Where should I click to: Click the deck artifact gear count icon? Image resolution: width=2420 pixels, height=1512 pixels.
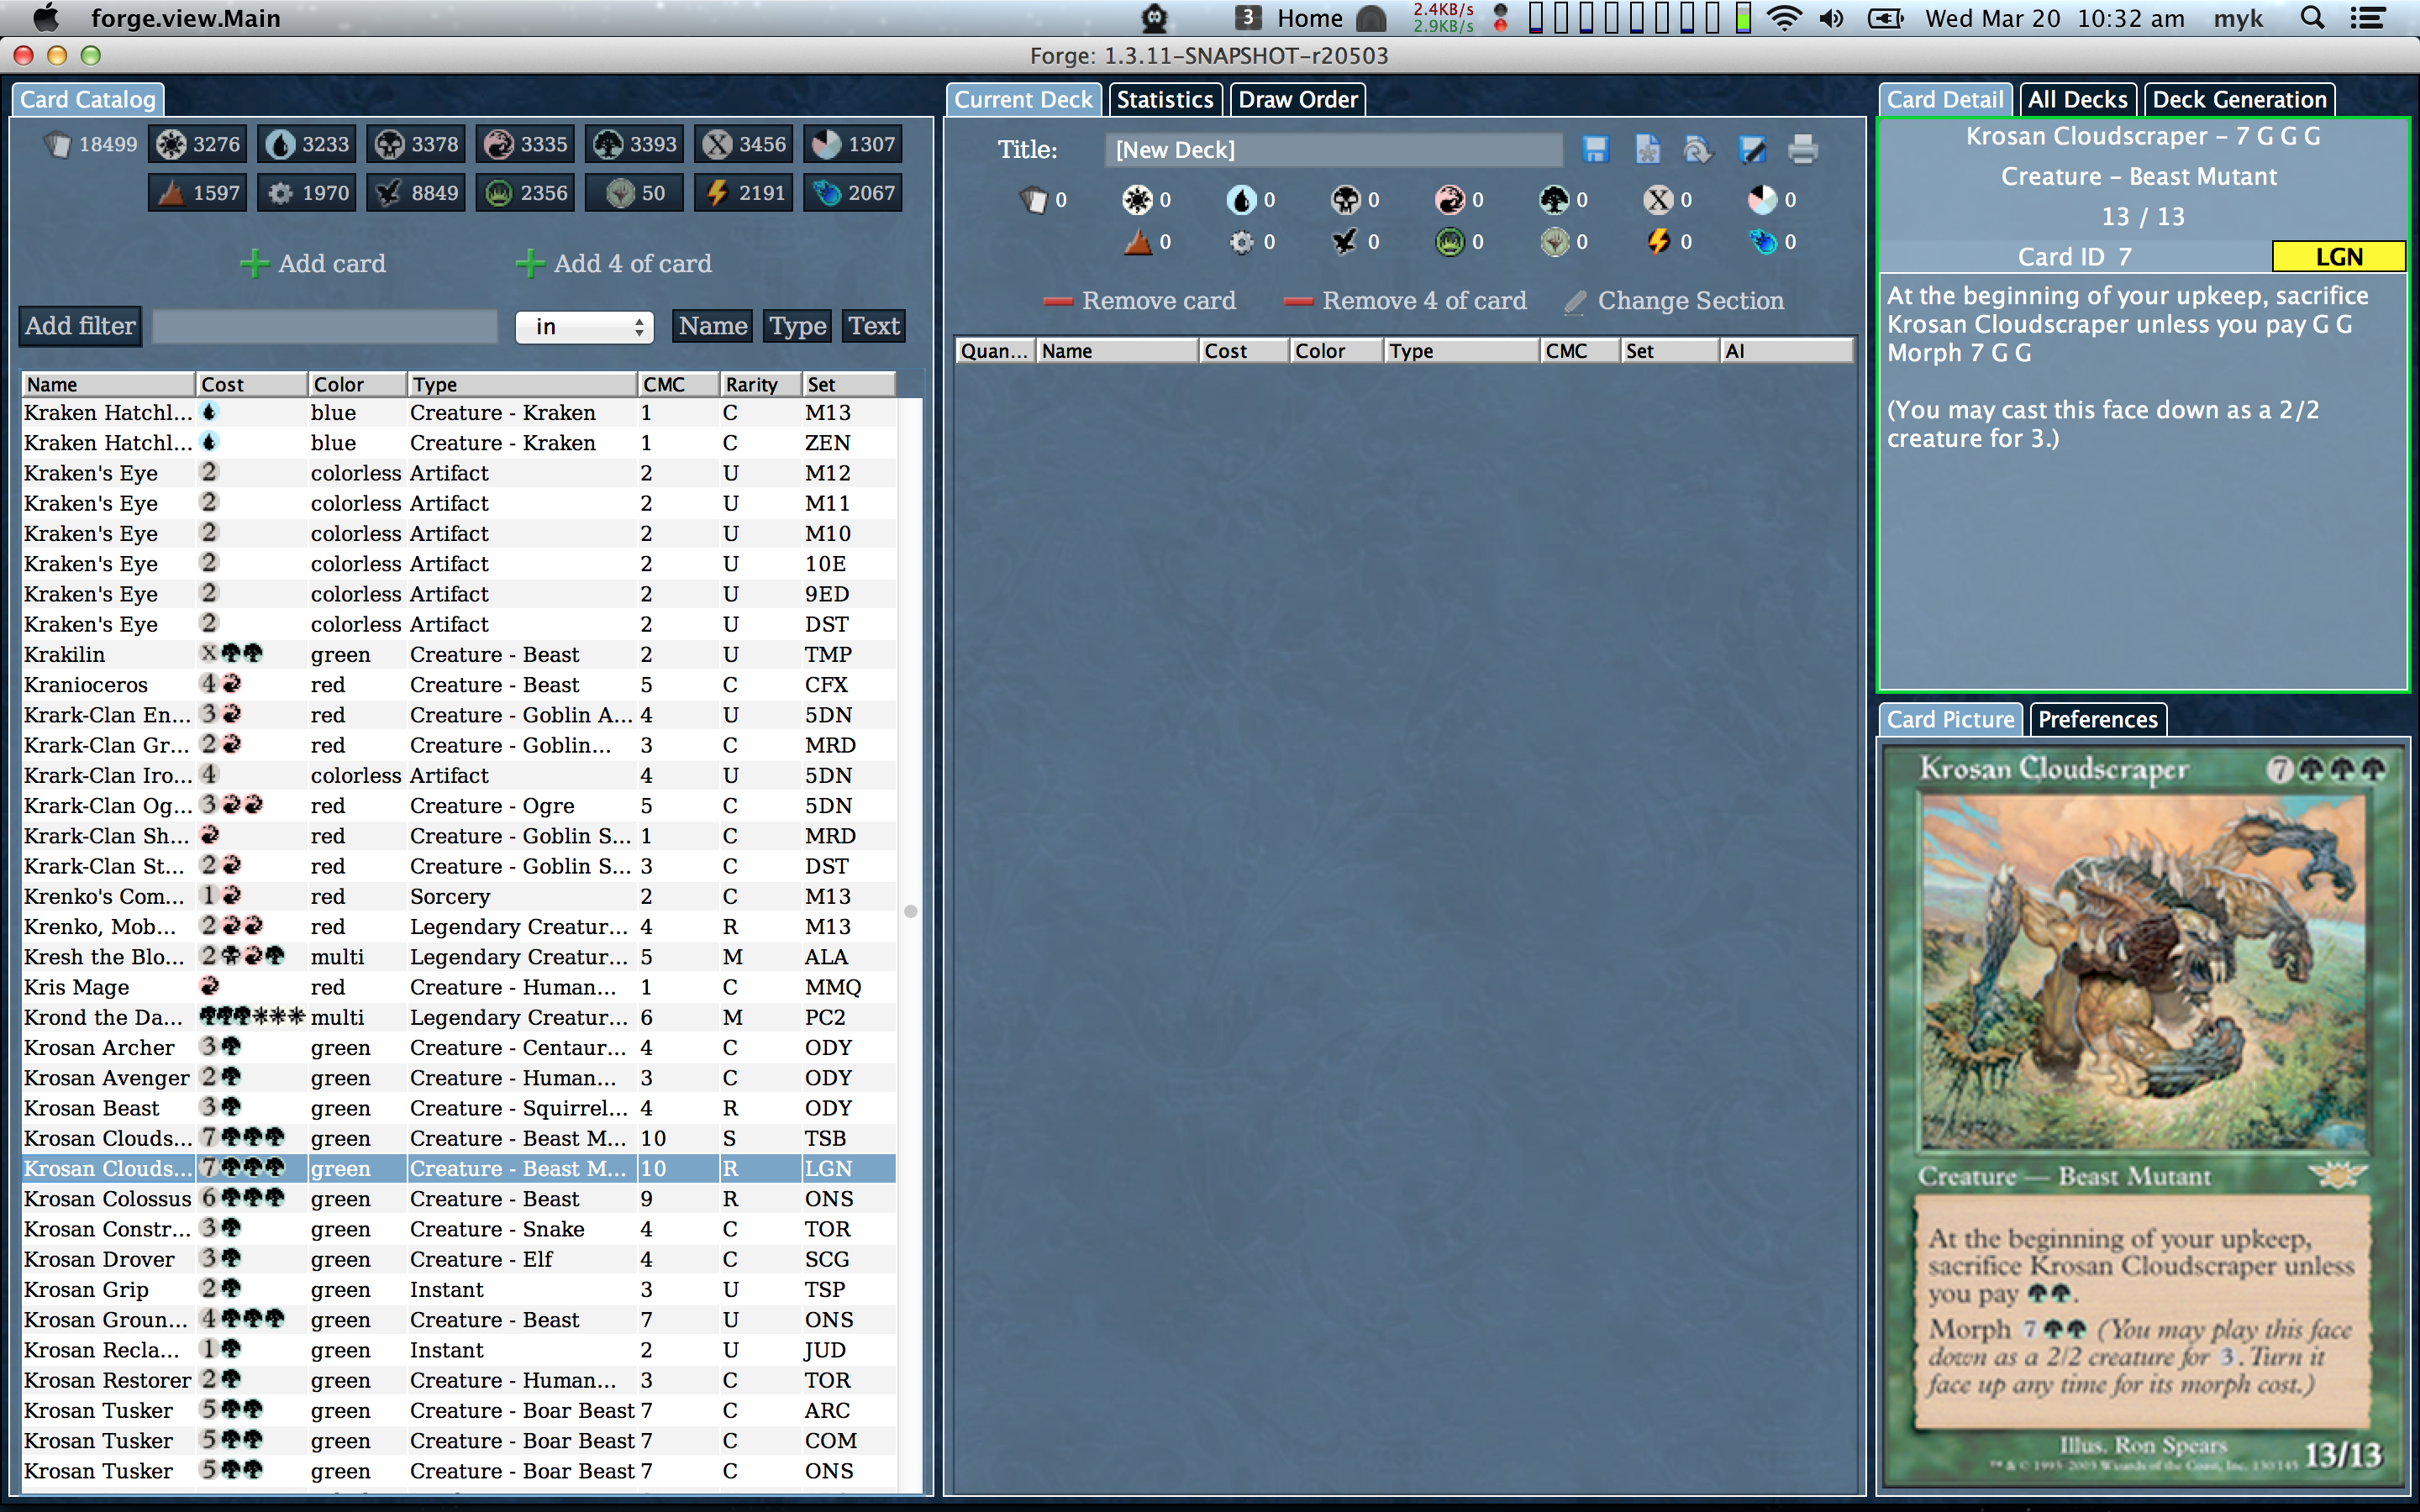coord(1241,242)
